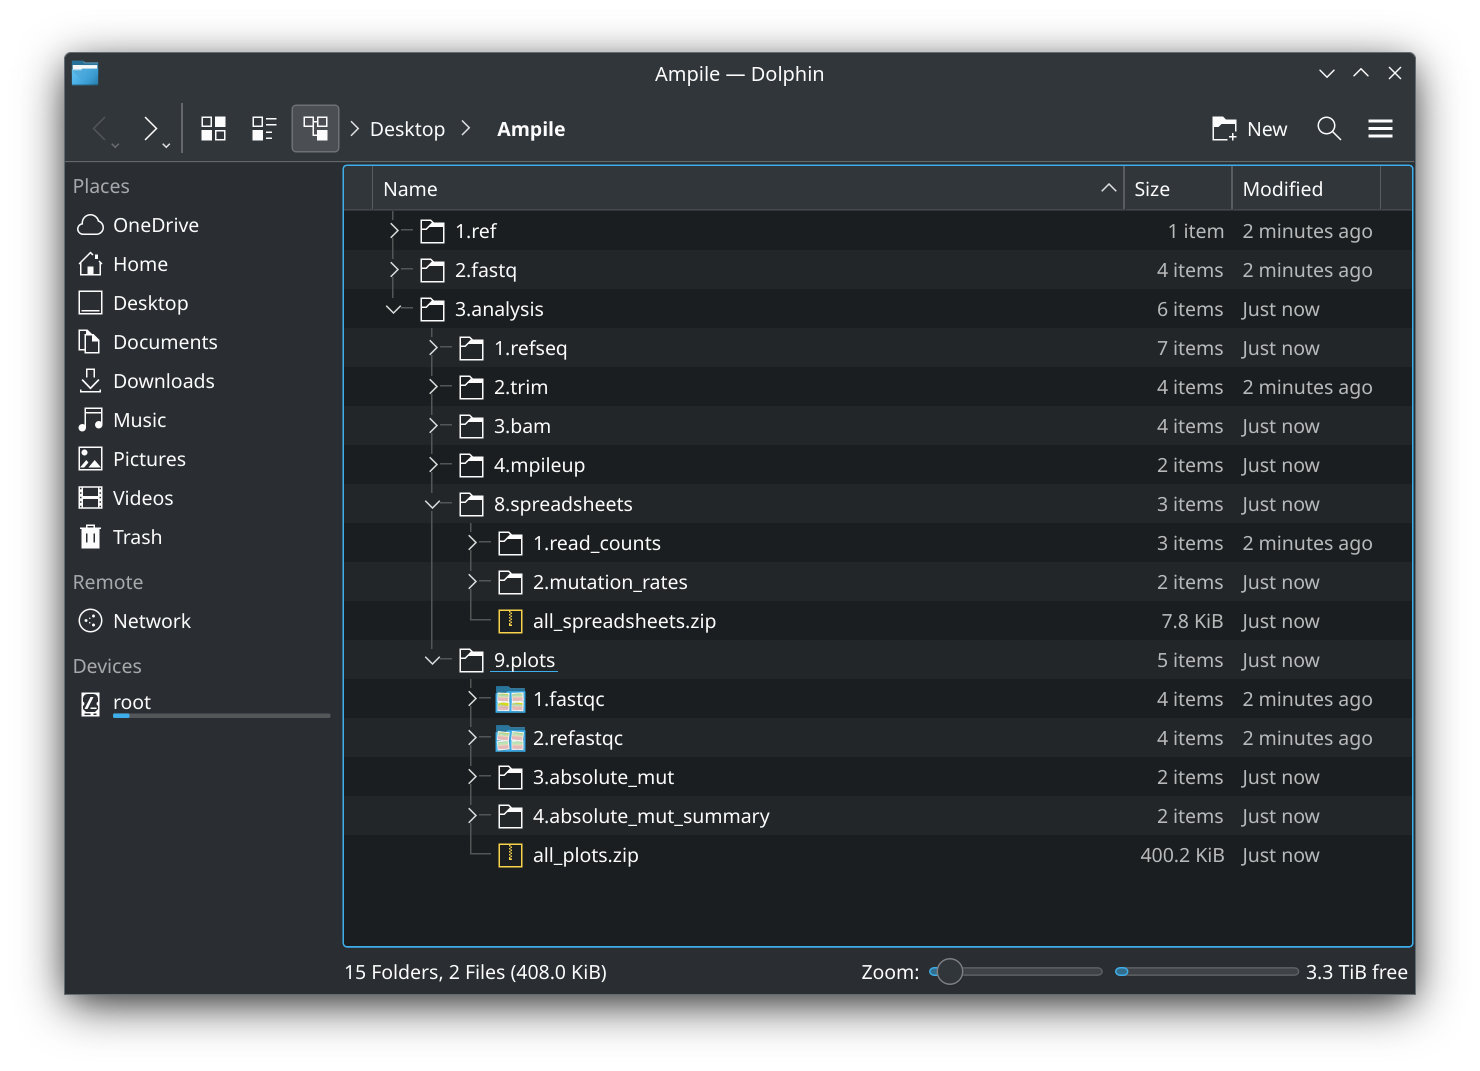Expand the 2.fastq folder
Image resolution: width=1480 pixels, height=1071 pixels.
(394, 270)
